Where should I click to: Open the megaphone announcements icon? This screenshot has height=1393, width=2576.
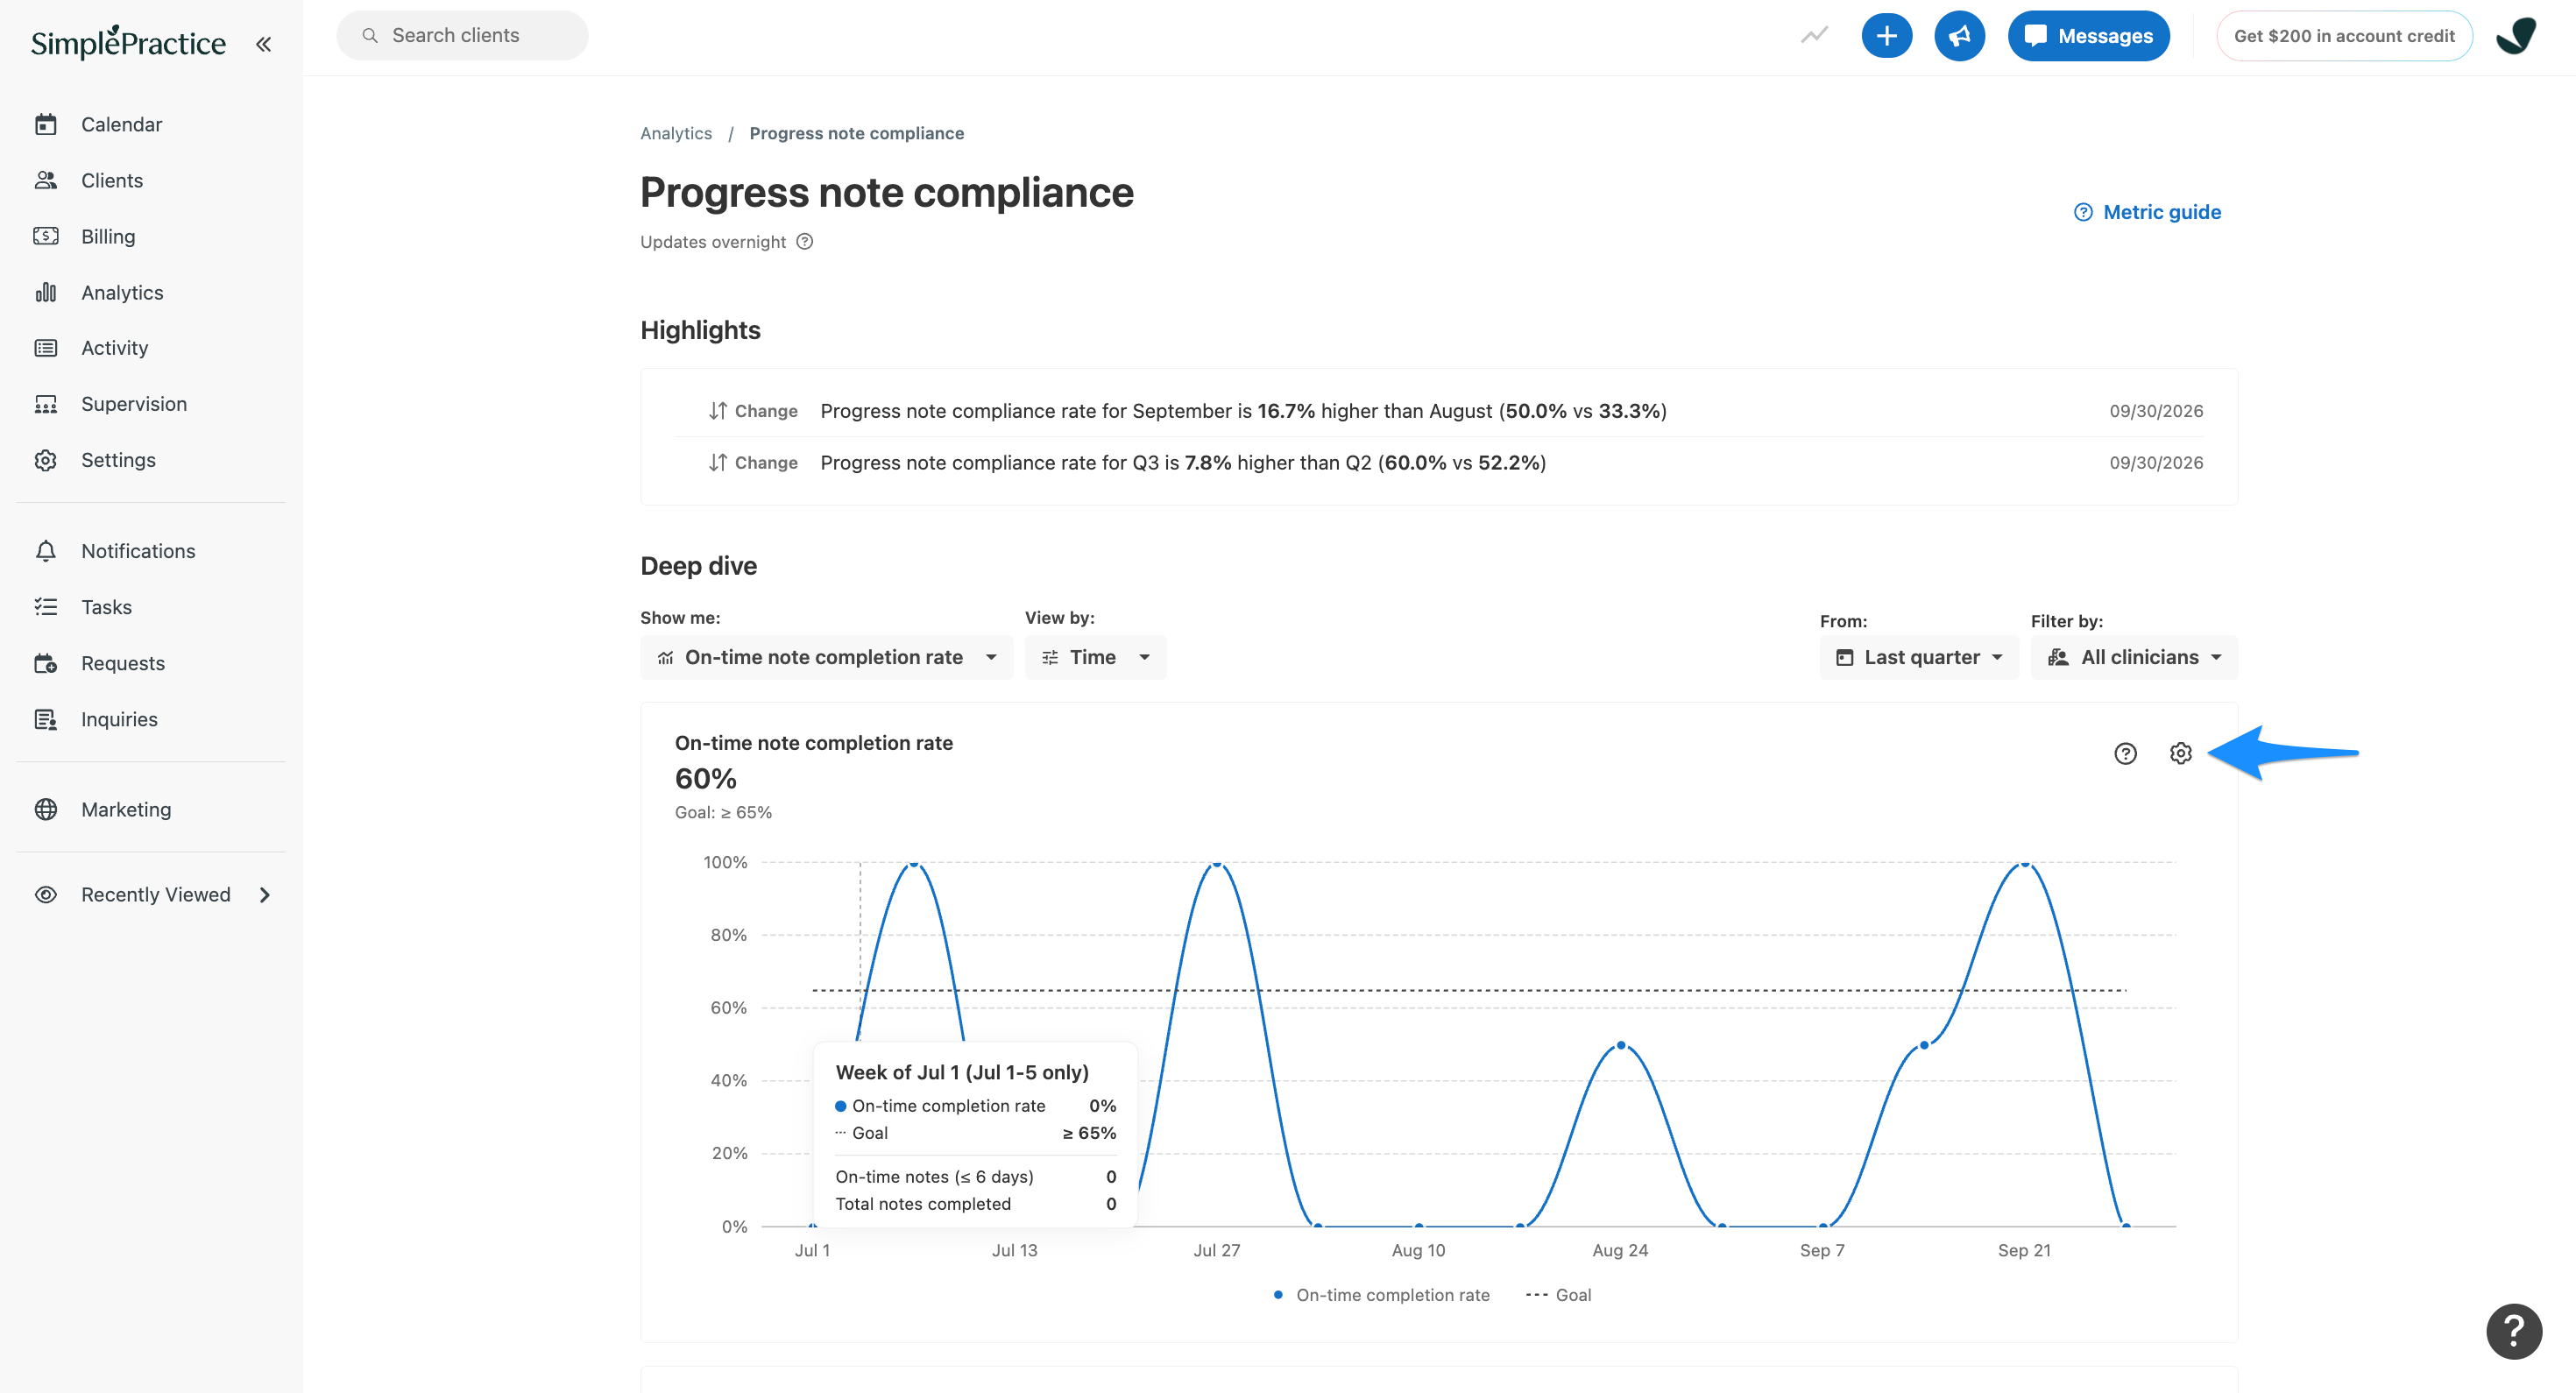(1959, 36)
